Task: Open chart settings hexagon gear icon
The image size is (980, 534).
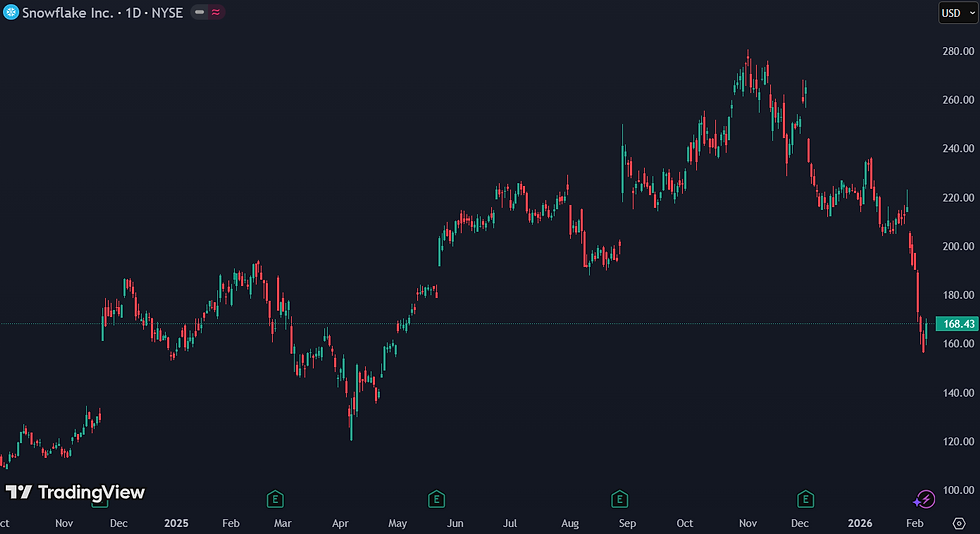Action: [x=959, y=523]
